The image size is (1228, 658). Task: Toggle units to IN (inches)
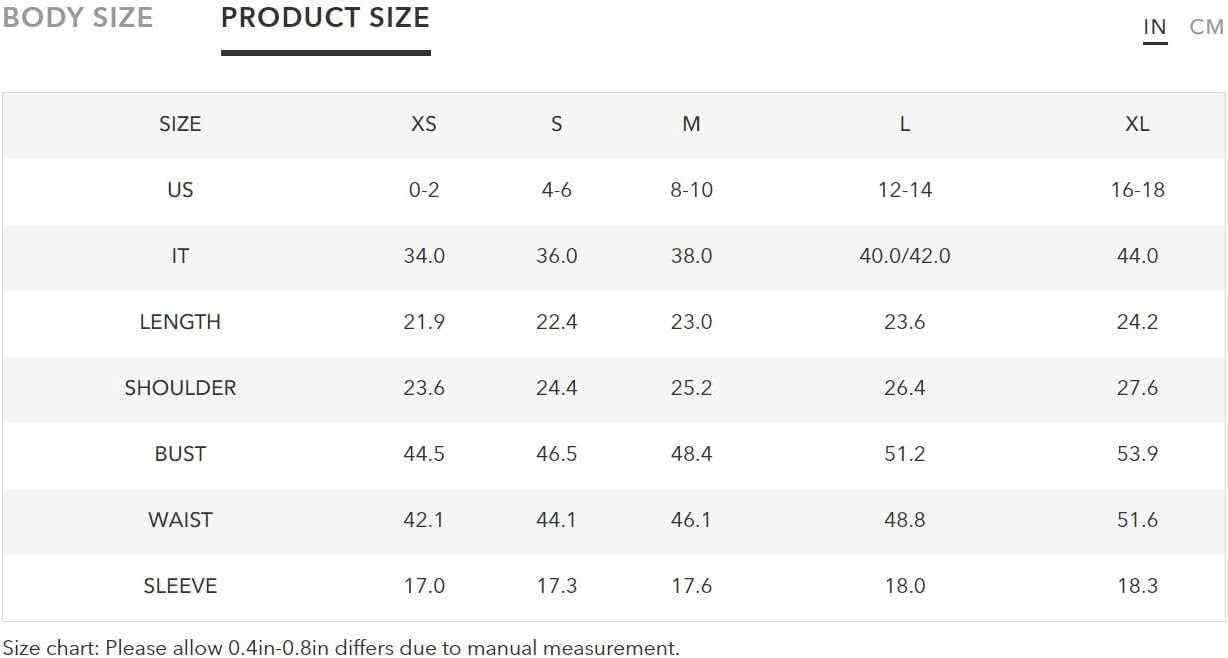click(x=1154, y=27)
